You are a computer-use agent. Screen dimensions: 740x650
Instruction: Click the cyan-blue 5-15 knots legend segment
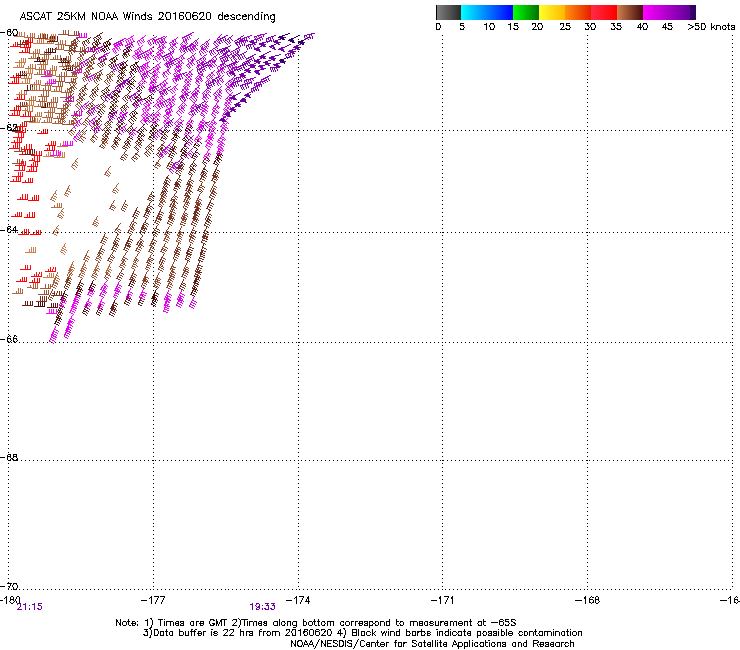[x=487, y=12]
